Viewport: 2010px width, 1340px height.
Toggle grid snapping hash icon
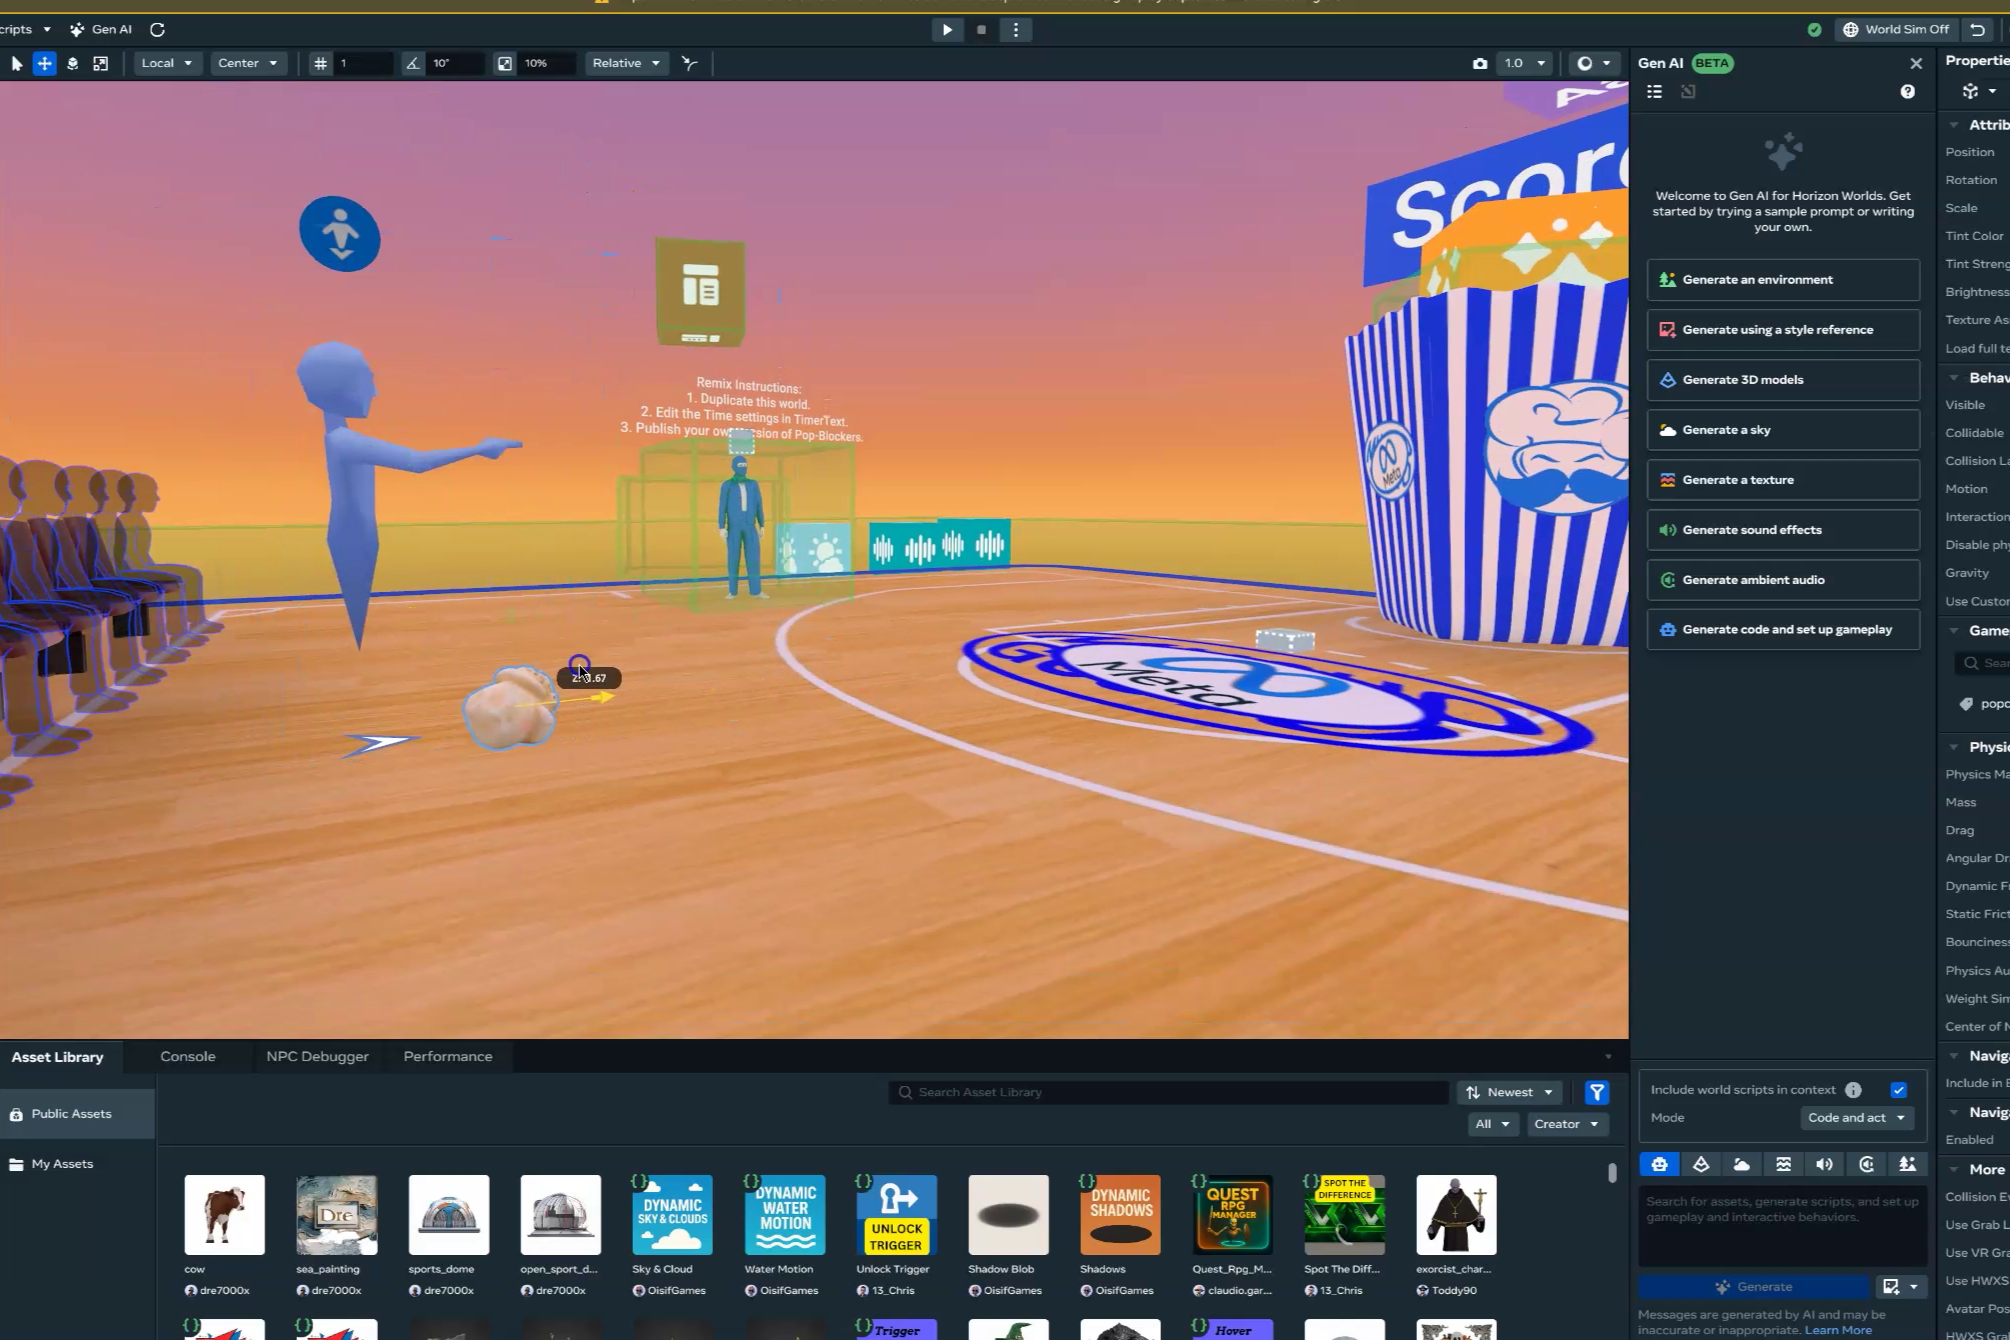pos(320,63)
